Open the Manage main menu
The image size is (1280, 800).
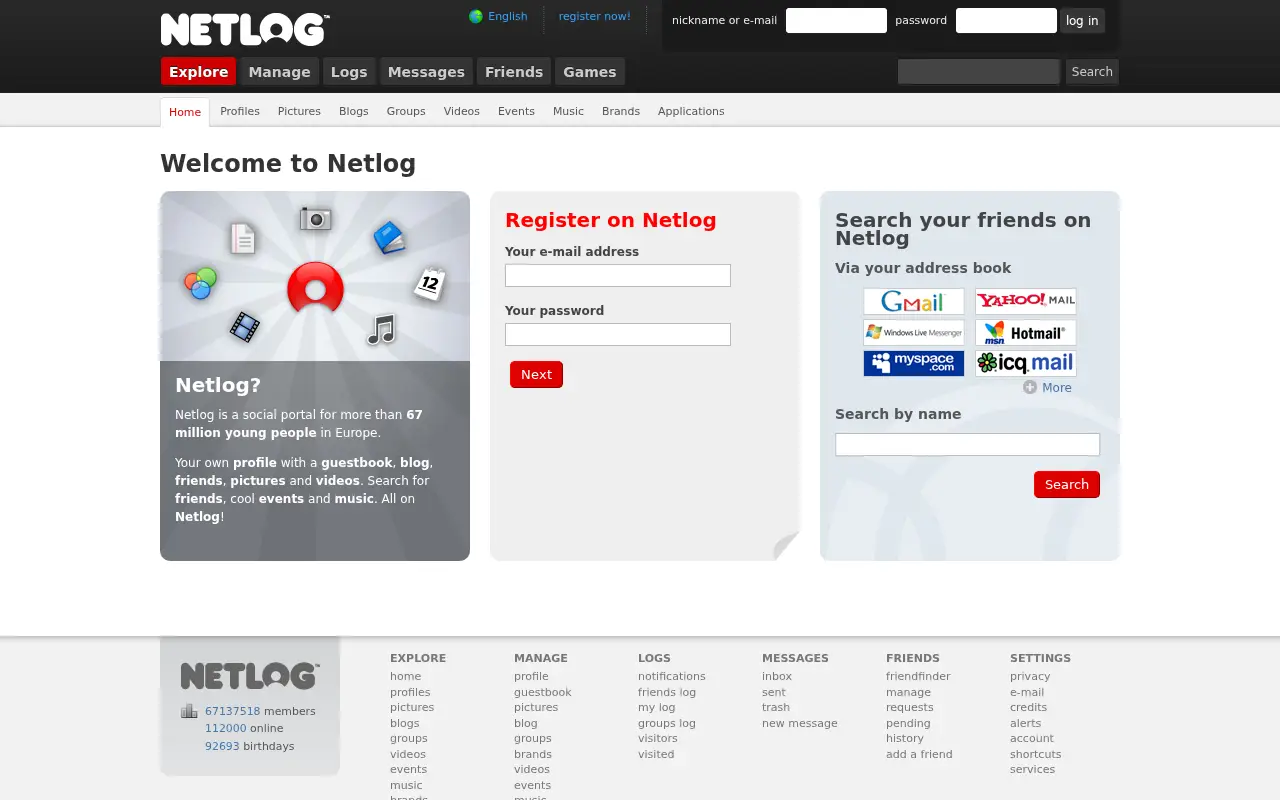point(279,71)
